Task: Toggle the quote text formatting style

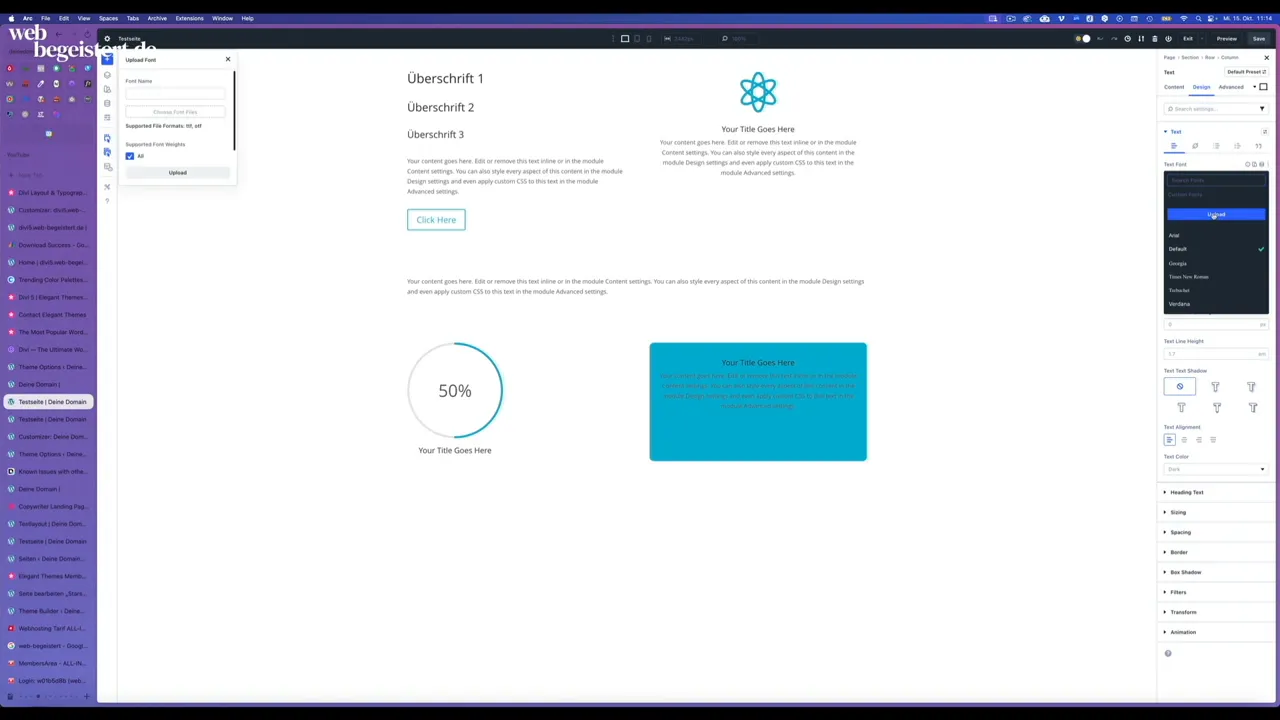Action: click(x=1259, y=146)
